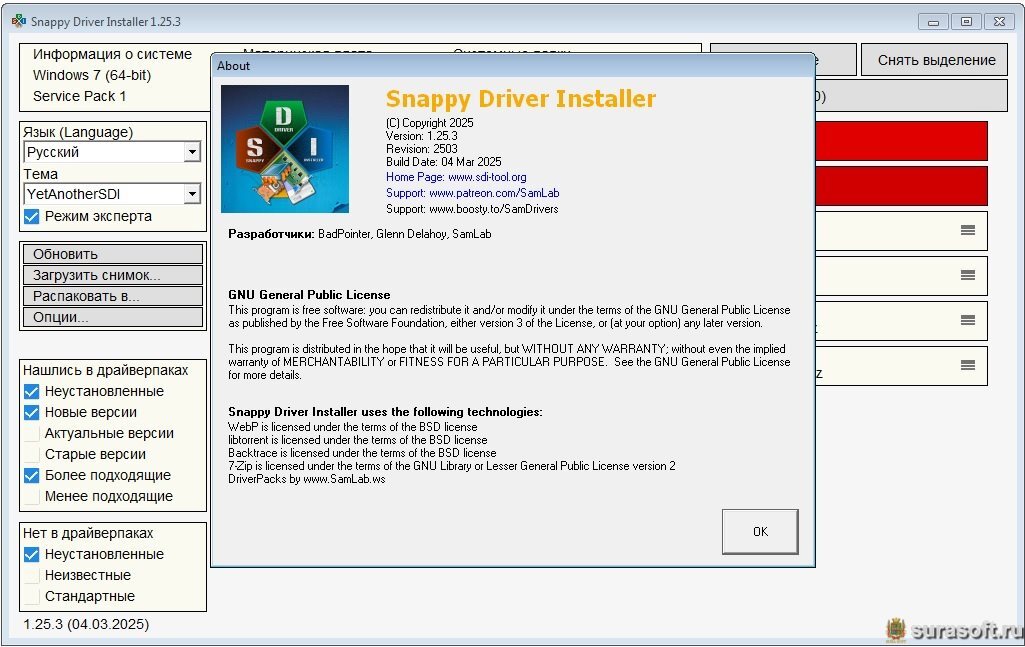Enable the Старые версии filter

tap(31, 454)
